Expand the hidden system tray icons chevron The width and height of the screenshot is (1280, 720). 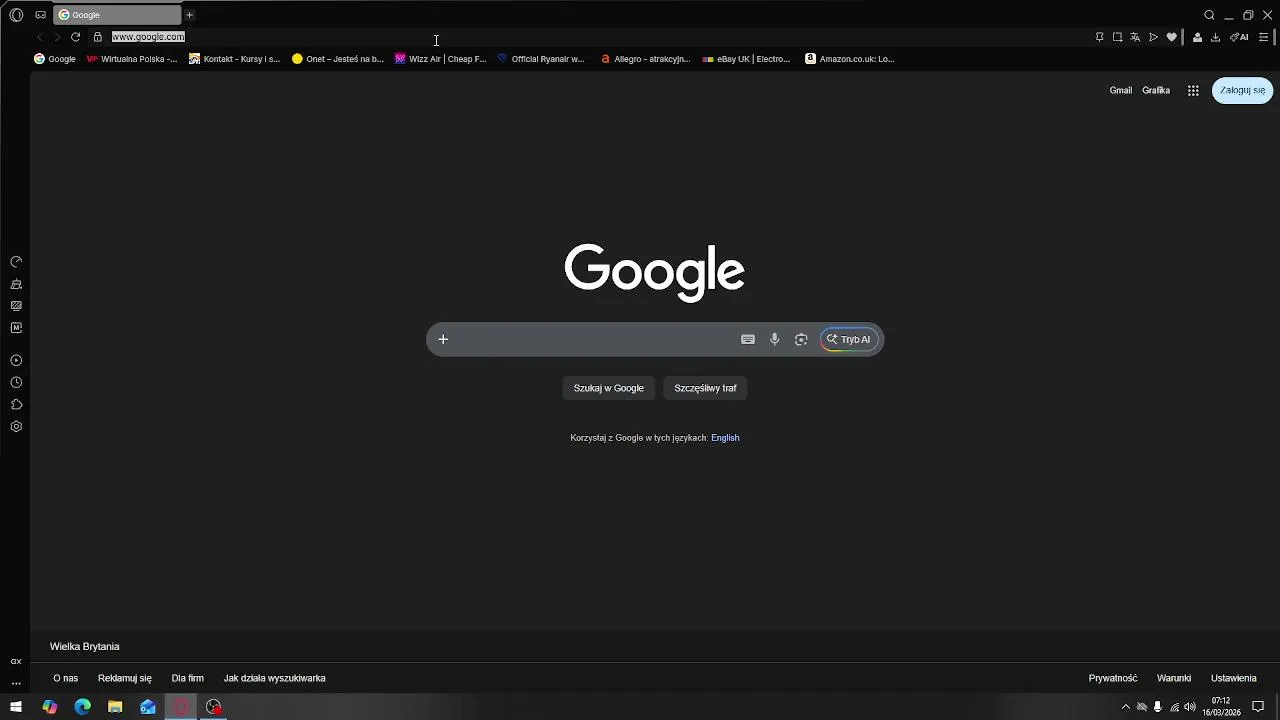[x=1125, y=707]
